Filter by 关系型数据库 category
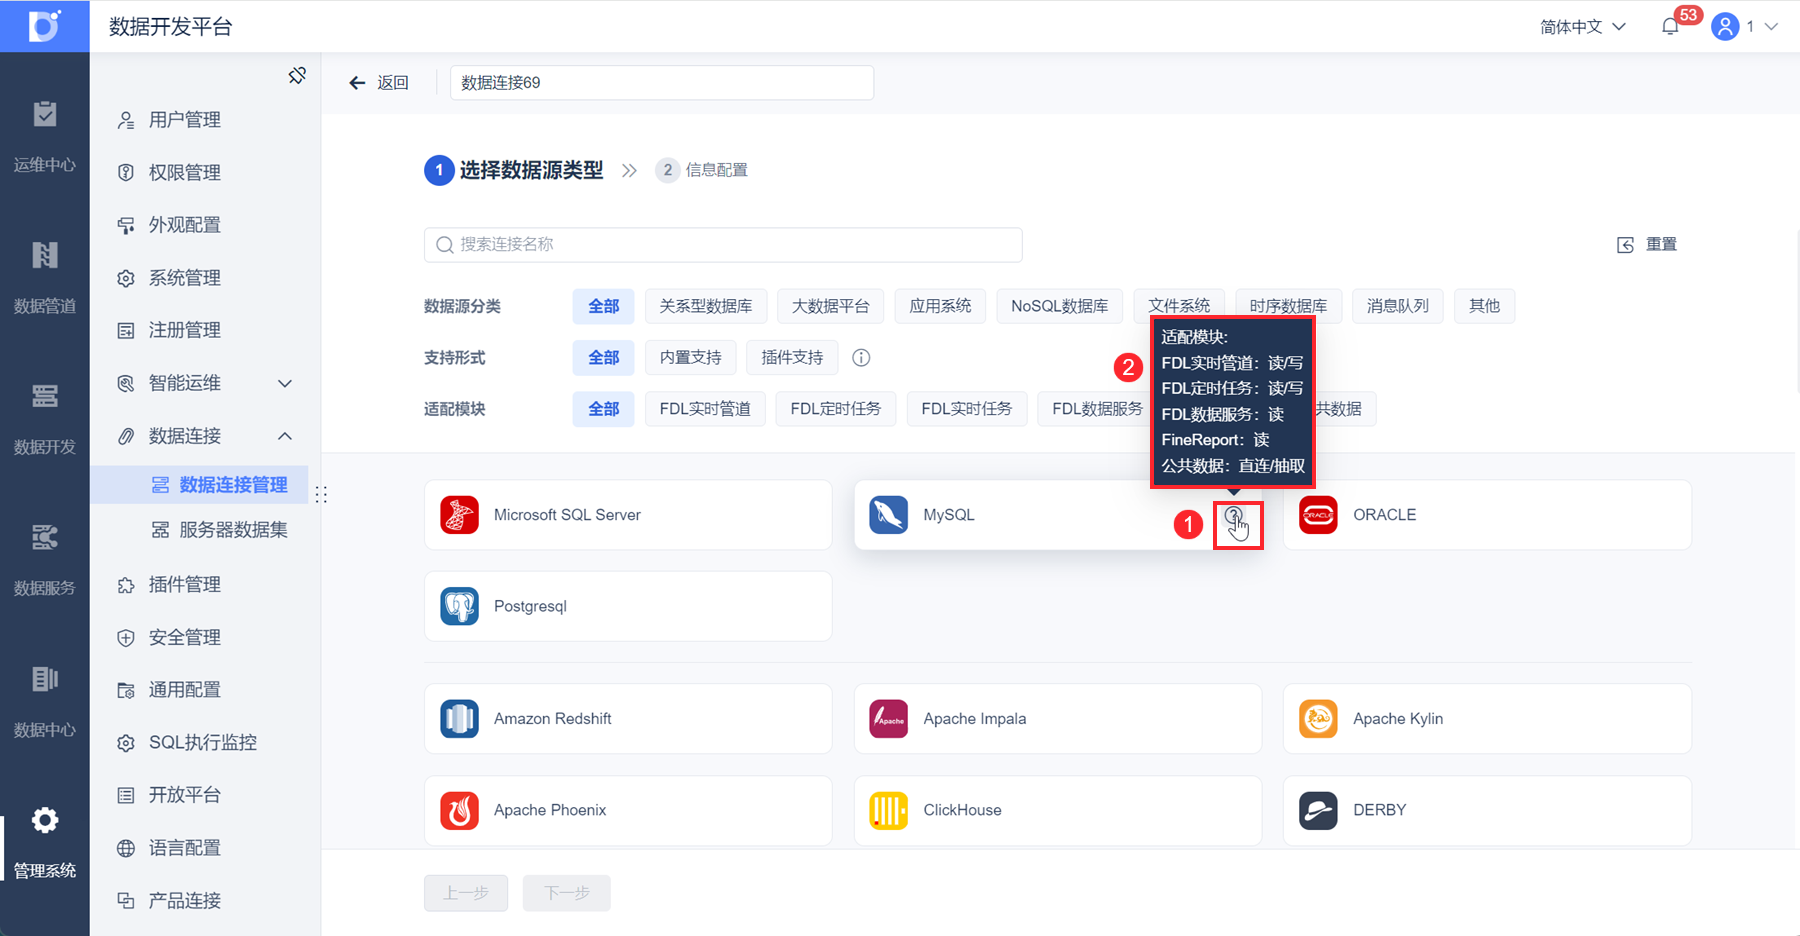 coord(706,306)
